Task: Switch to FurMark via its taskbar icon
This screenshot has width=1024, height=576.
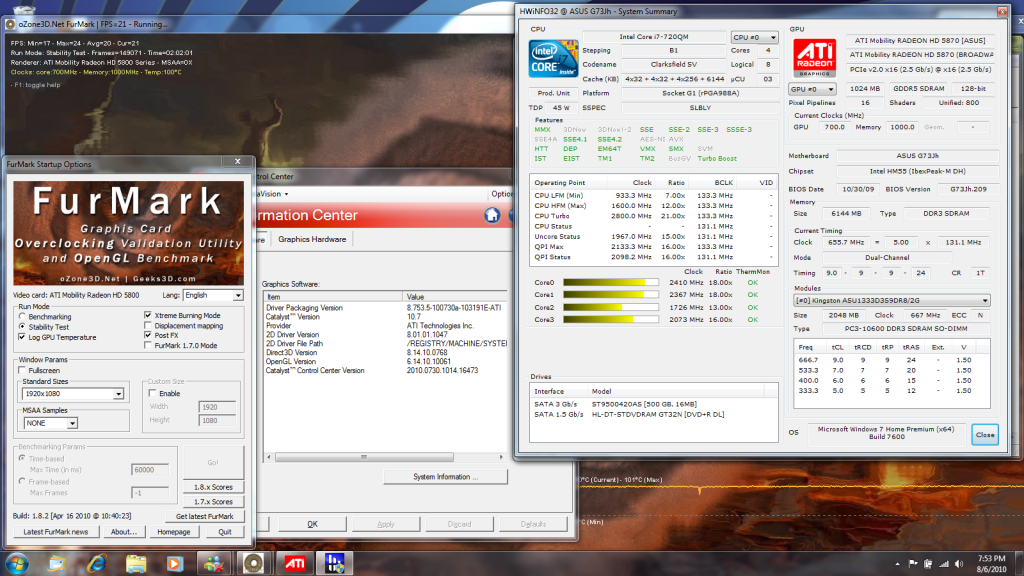Action: (x=253, y=563)
